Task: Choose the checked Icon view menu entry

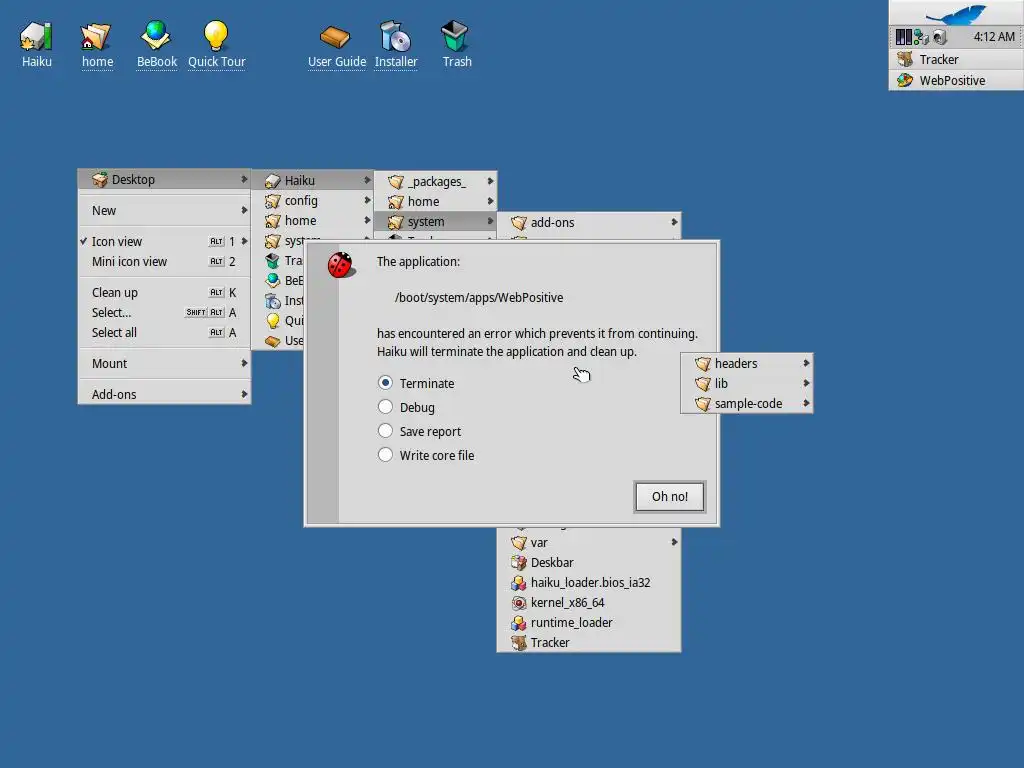Action: (x=164, y=242)
